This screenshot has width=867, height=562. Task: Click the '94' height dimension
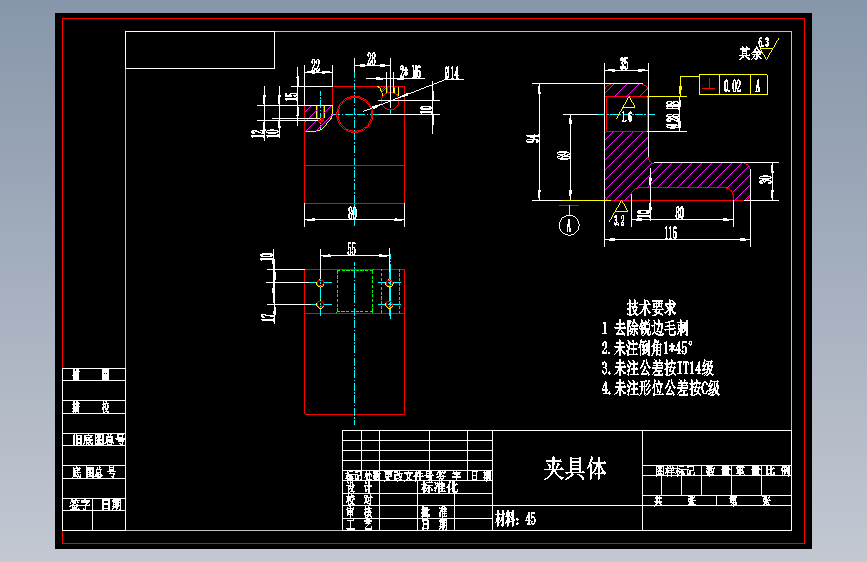tap(533, 138)
